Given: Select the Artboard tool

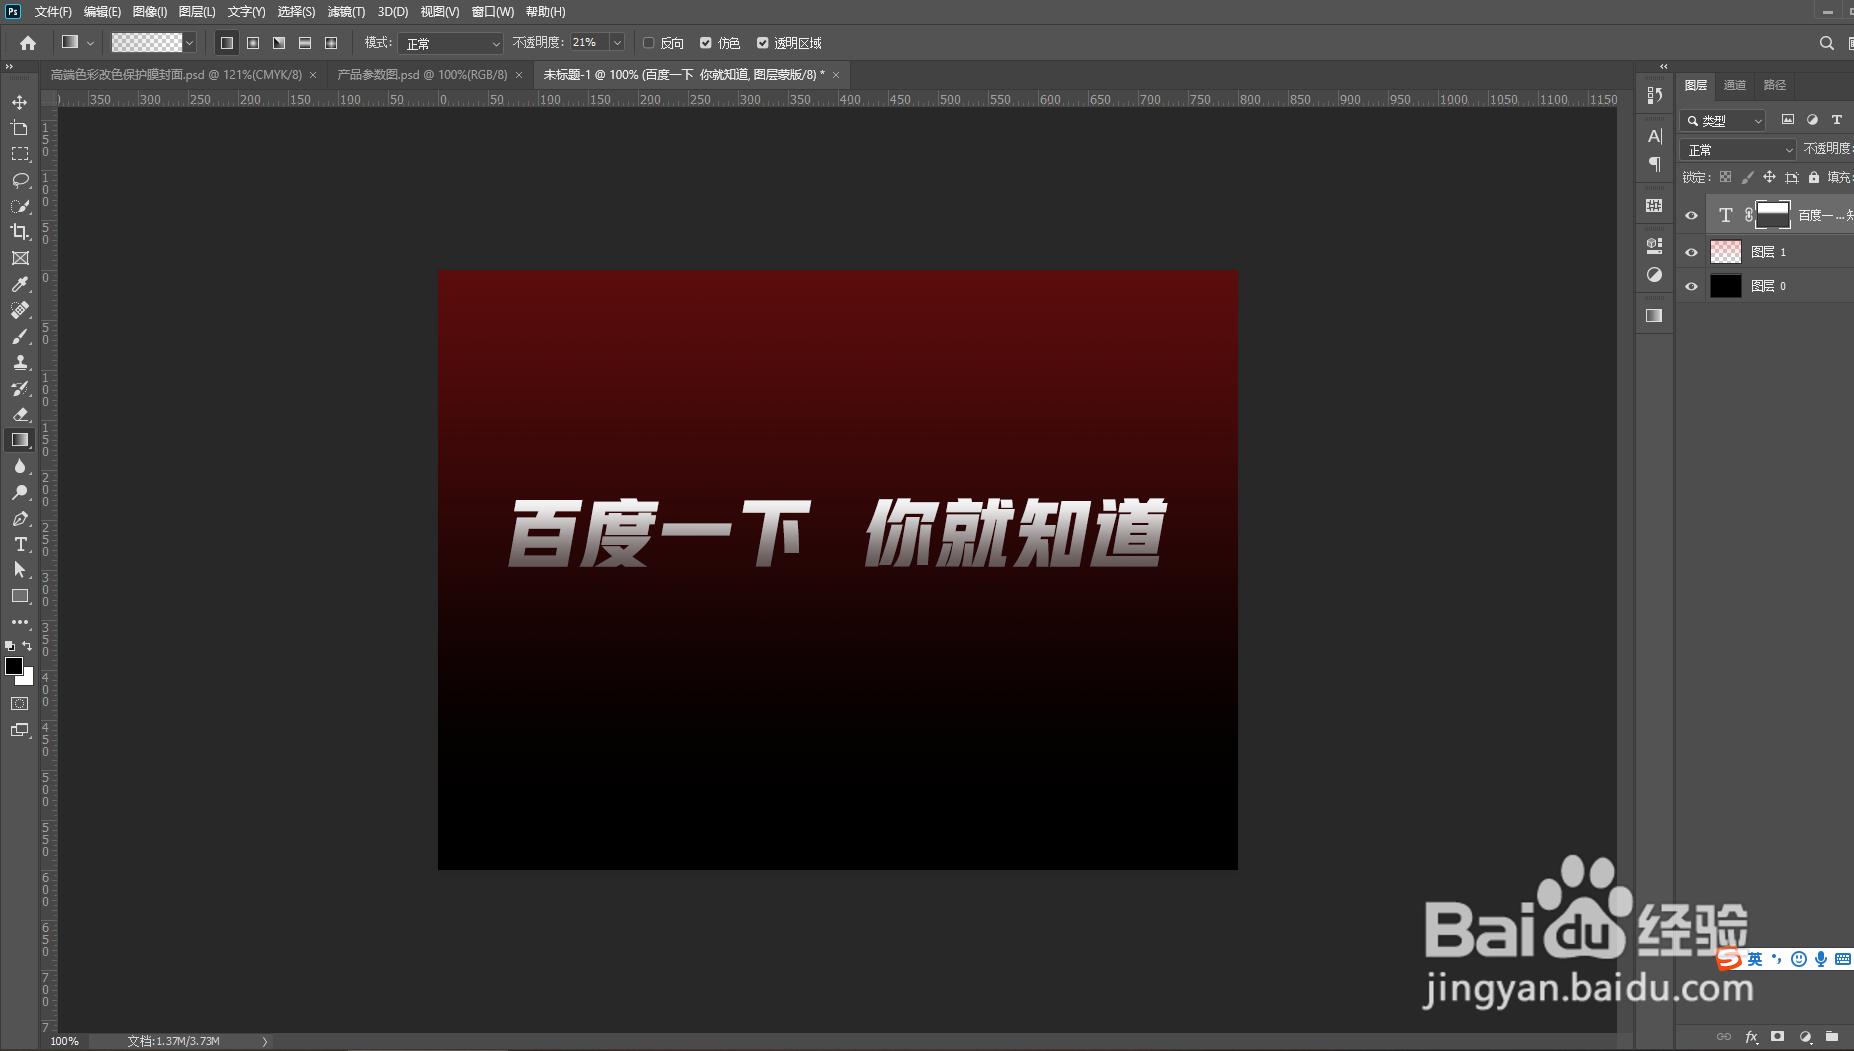Looking at the screenshot, I should 19,128.
